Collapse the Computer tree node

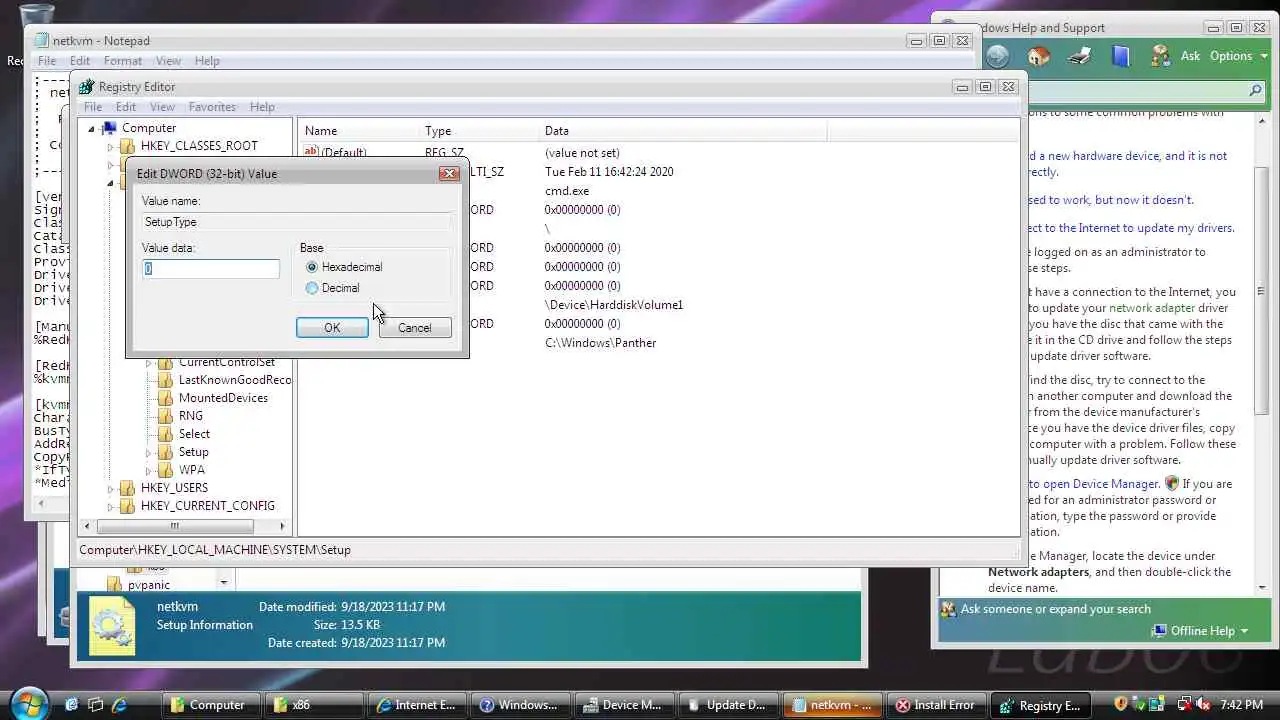click(x=91, y=128)
